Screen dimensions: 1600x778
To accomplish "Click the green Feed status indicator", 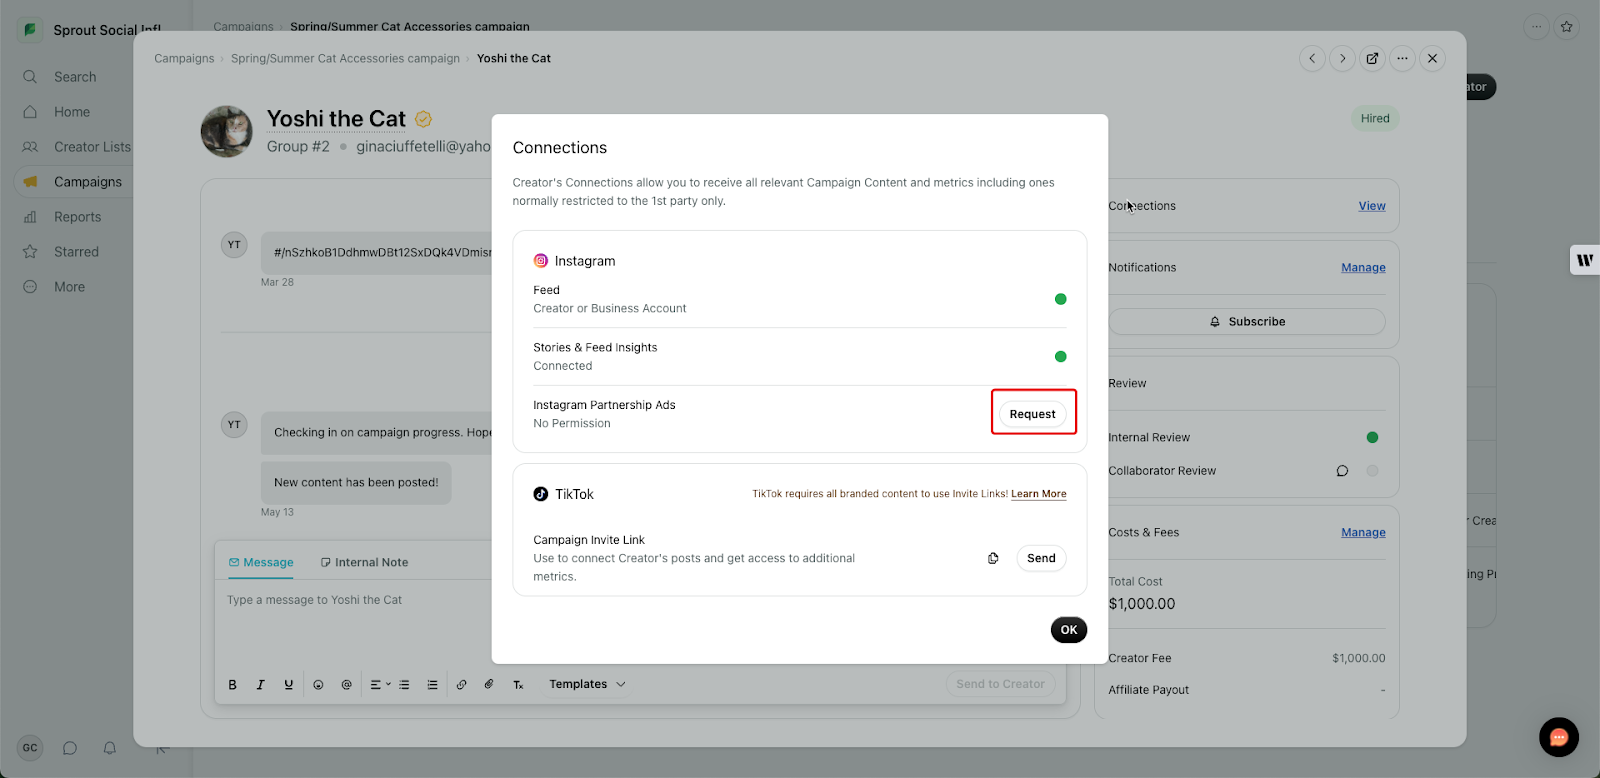I will (1061, 299).
